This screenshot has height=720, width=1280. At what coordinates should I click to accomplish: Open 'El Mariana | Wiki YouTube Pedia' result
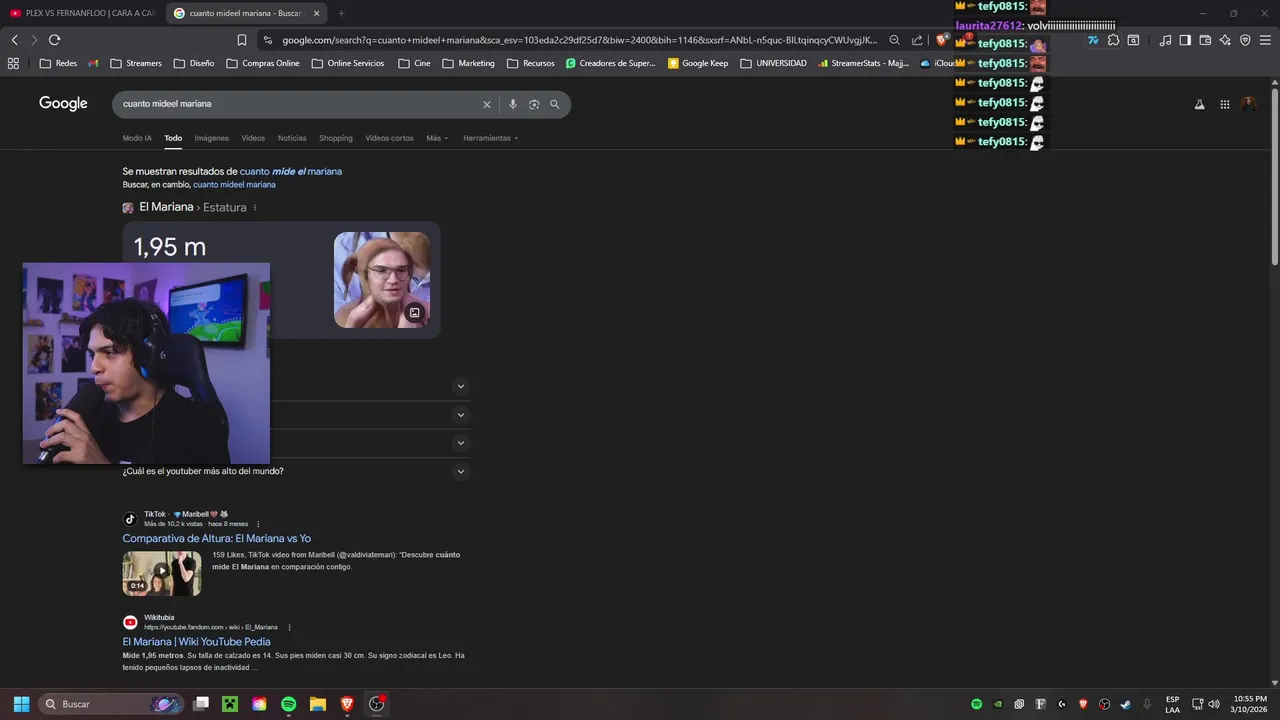point(197,642)
